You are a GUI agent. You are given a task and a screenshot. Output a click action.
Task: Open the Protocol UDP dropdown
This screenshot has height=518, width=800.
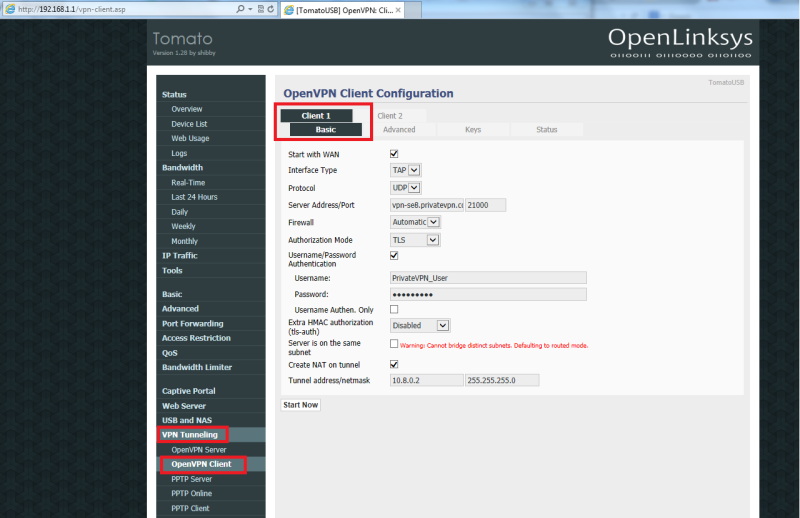406,188
